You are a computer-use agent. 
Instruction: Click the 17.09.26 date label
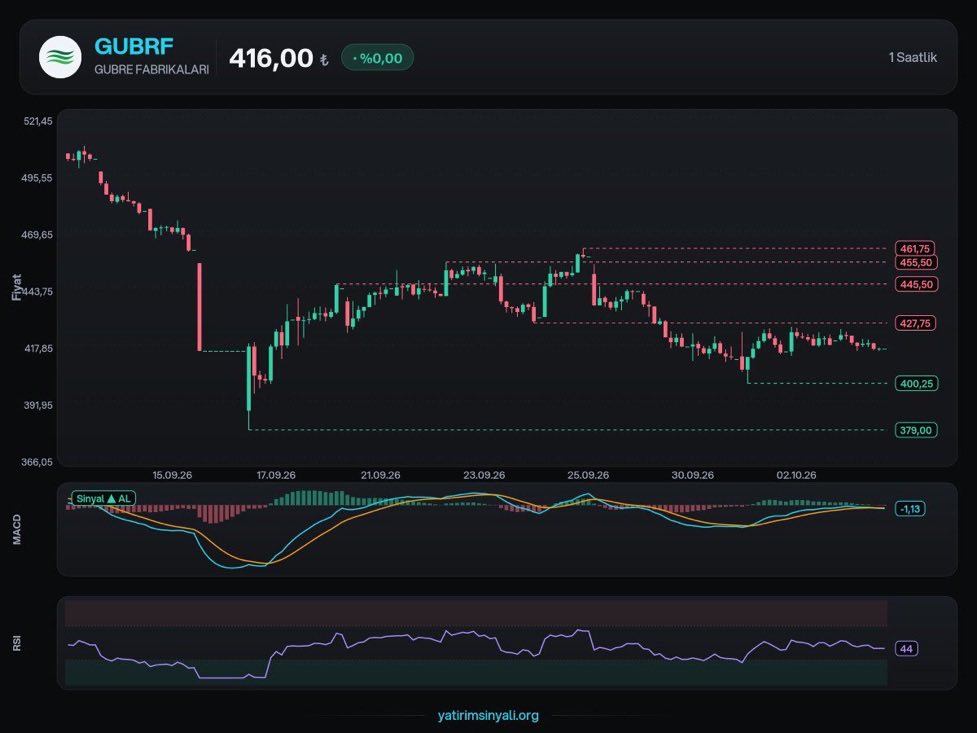click(x=276, y=475)
